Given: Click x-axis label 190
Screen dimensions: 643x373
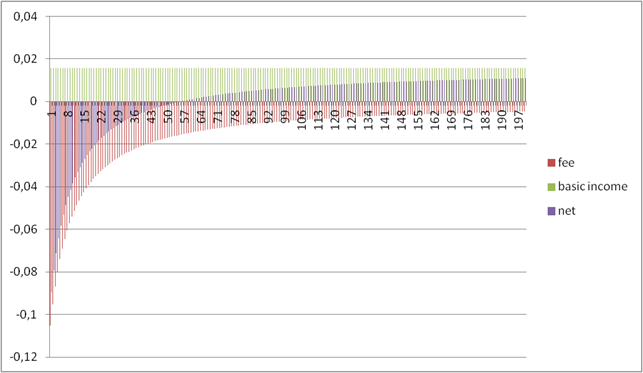Looking at the screenshot, I should coord(503,119).
